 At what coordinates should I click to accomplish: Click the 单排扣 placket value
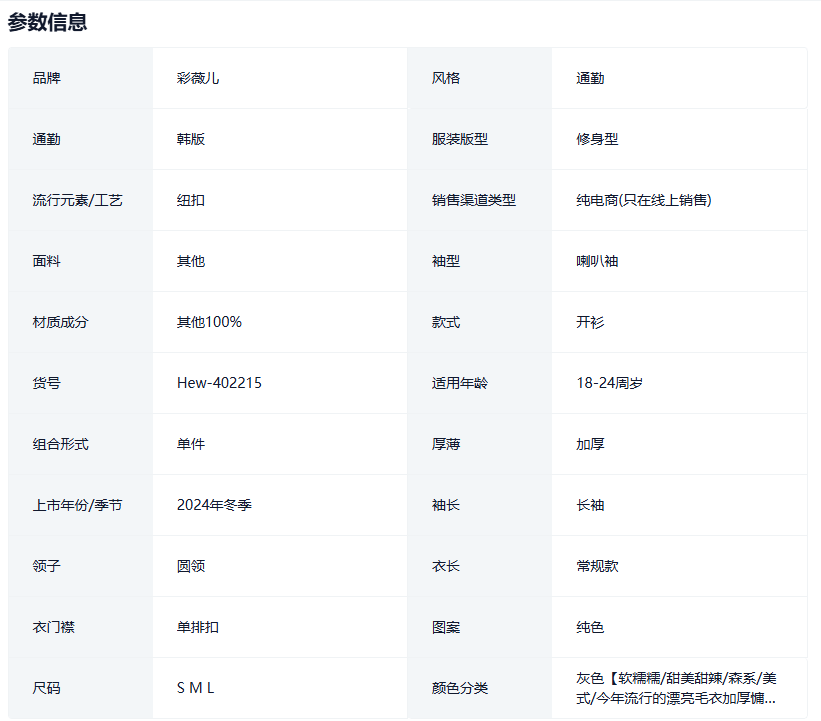(198, 627)
